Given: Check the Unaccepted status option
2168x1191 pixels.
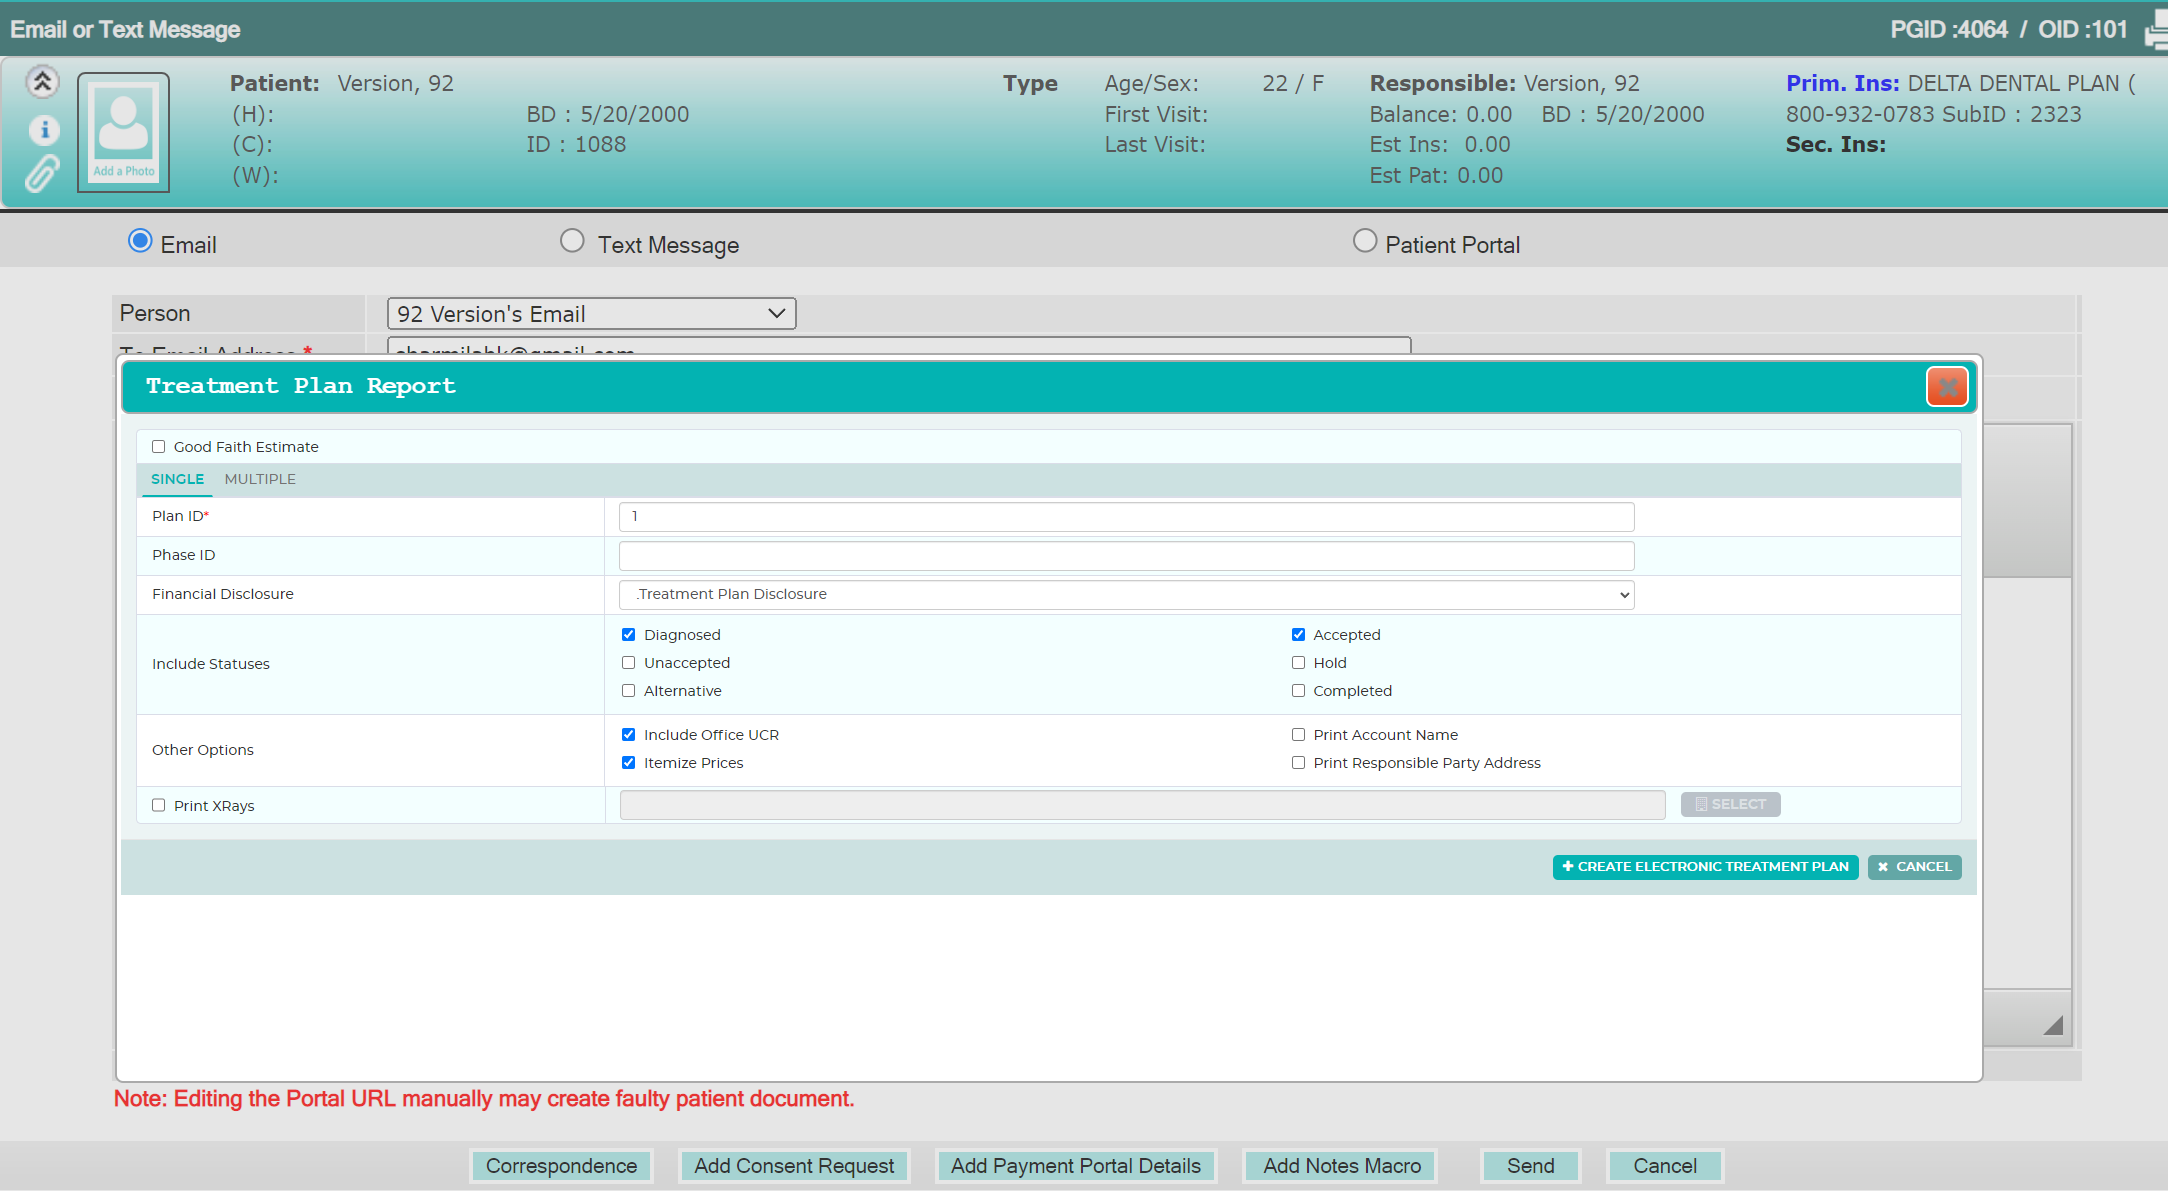Looking at the screenshot, I should click(628, 663).
